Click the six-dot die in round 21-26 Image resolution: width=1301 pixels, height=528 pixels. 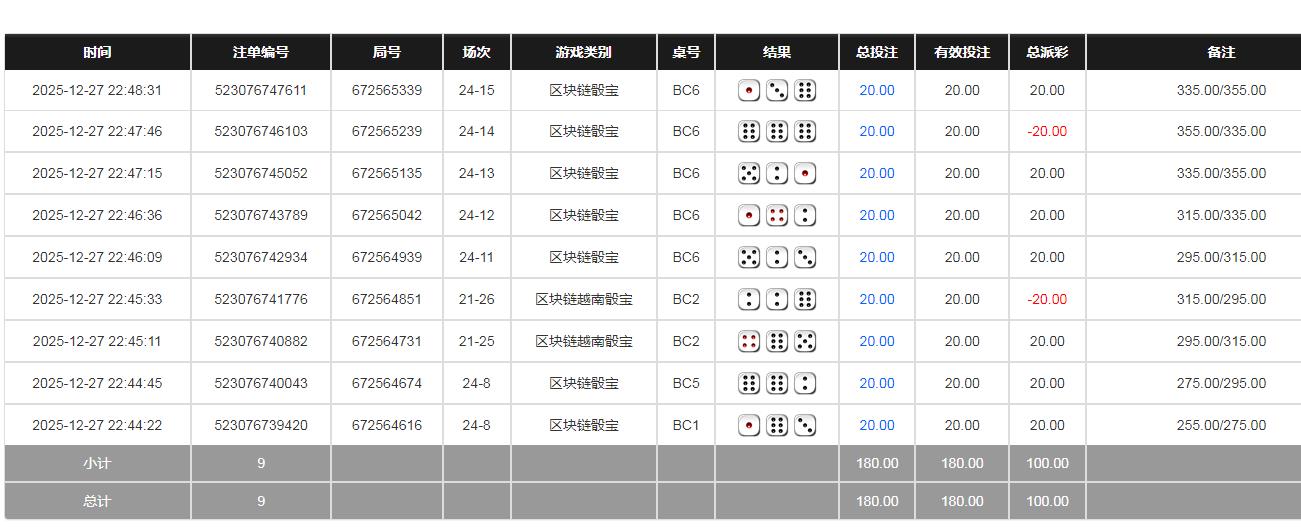pos(805,300)
